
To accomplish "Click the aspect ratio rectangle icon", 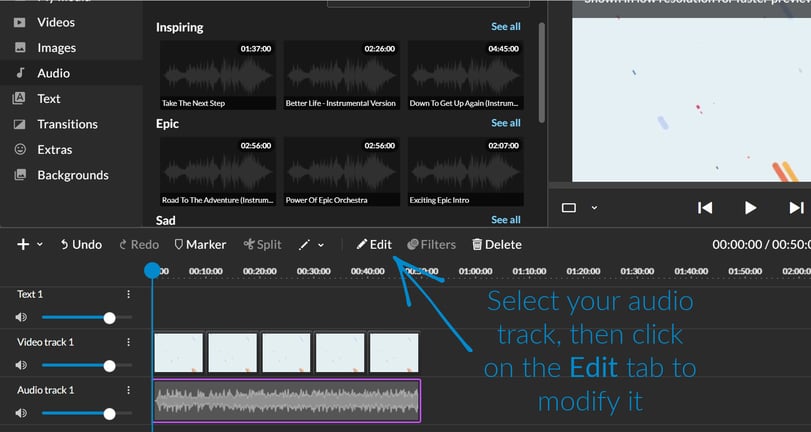I will pos(568,207).
